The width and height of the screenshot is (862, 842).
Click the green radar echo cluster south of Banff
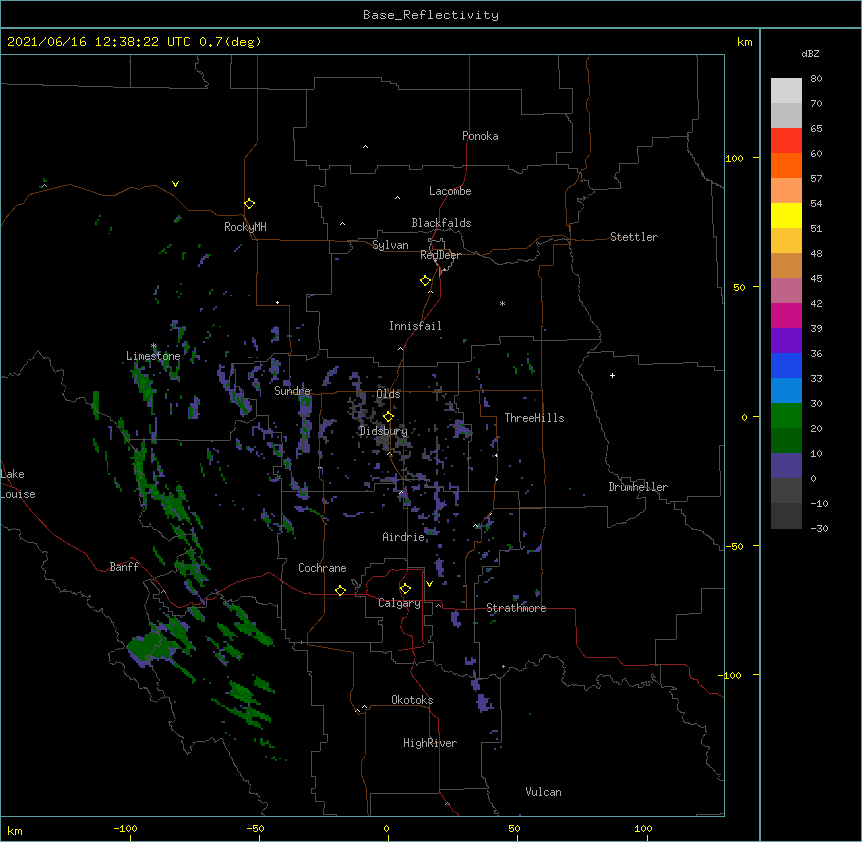tap(152, 646)
